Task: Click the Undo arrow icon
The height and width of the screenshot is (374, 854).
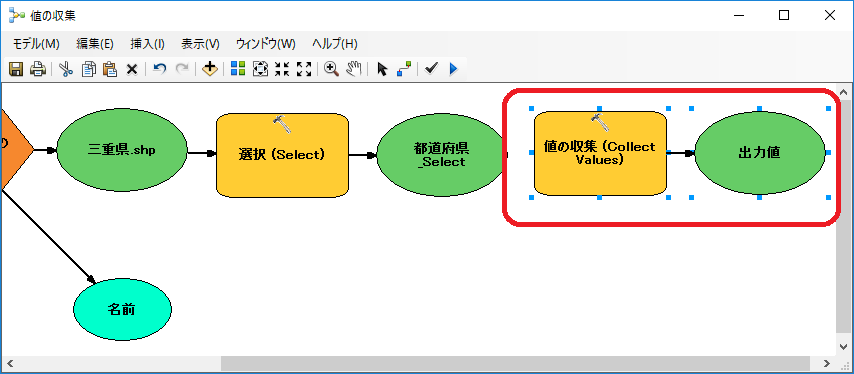Action: (x=160, y=69)
